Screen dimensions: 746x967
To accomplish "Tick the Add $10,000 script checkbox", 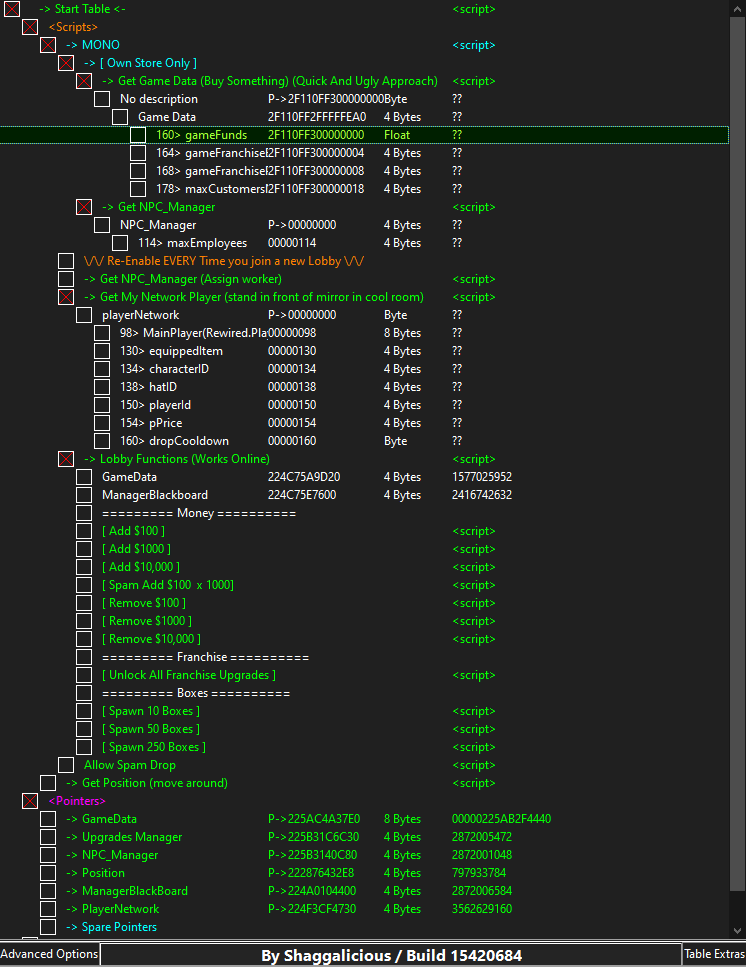I will [84, 567].
